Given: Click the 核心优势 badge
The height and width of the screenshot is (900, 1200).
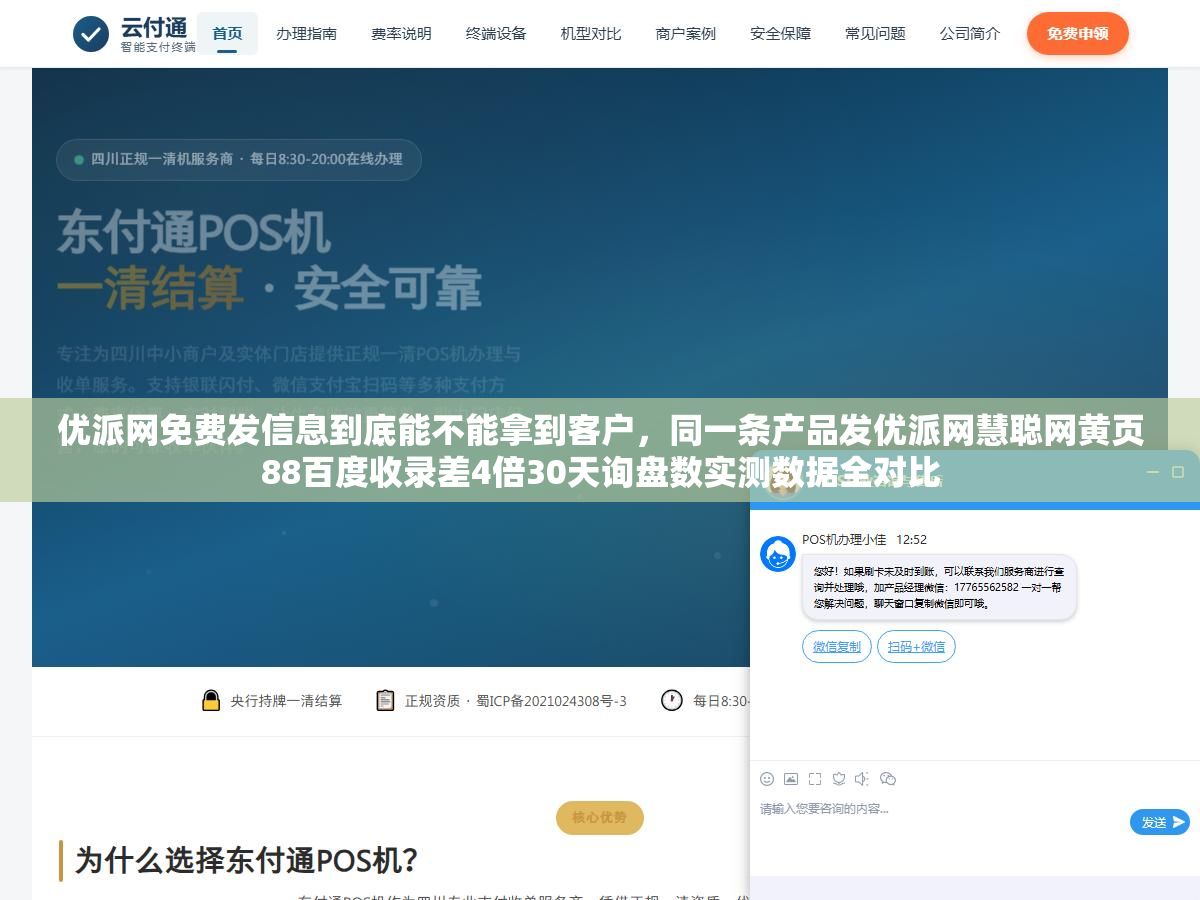Looking at the screenshot, I should coord(600,818).
